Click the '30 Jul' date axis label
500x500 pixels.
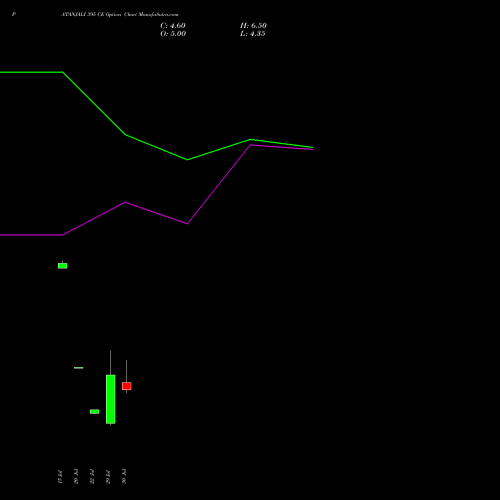coord(124,476)
